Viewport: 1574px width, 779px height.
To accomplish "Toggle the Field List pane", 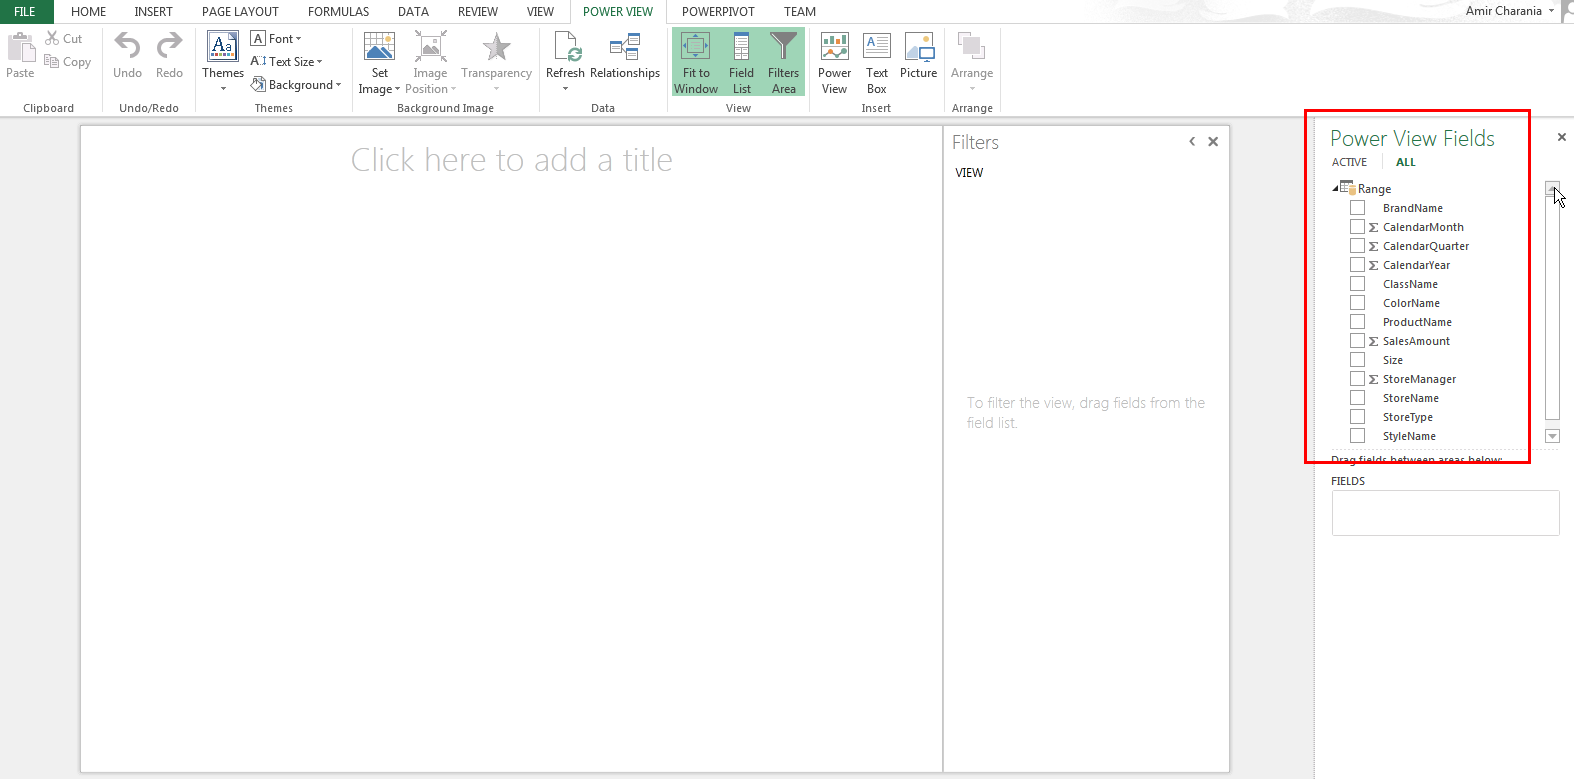I will pos(741,63).
